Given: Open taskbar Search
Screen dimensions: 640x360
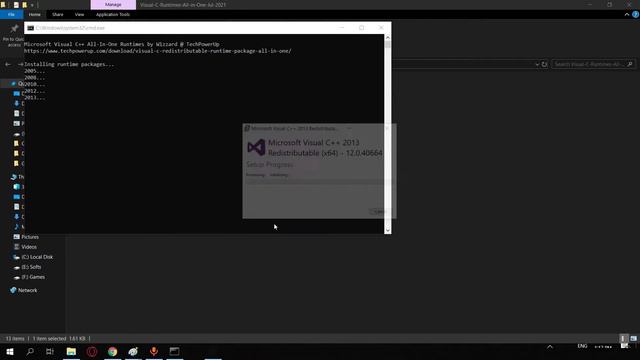Looking at the screenshot, I should tap(30, 351).
